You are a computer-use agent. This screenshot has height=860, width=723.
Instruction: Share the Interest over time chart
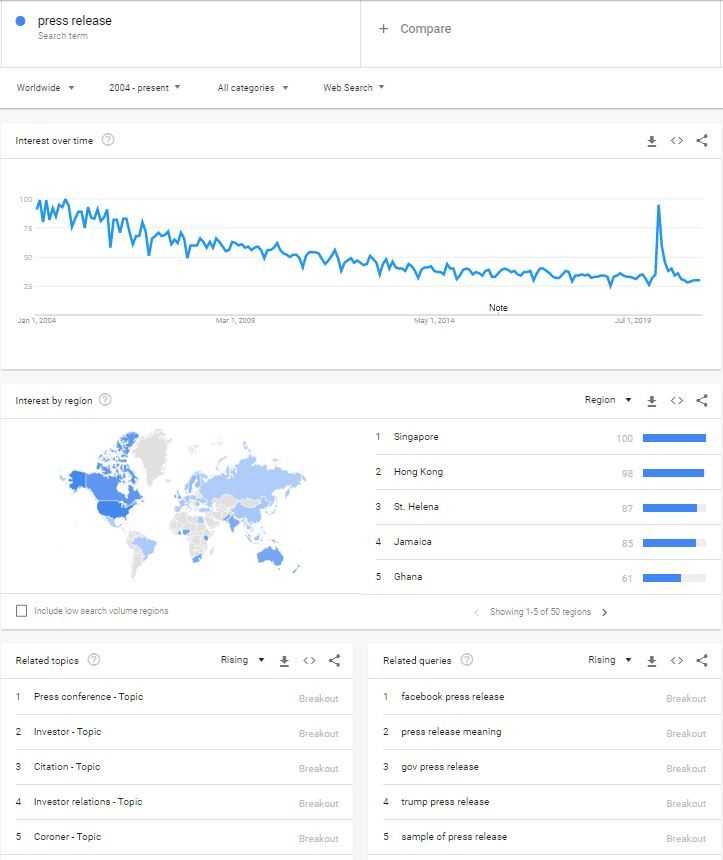pos(702,141)
